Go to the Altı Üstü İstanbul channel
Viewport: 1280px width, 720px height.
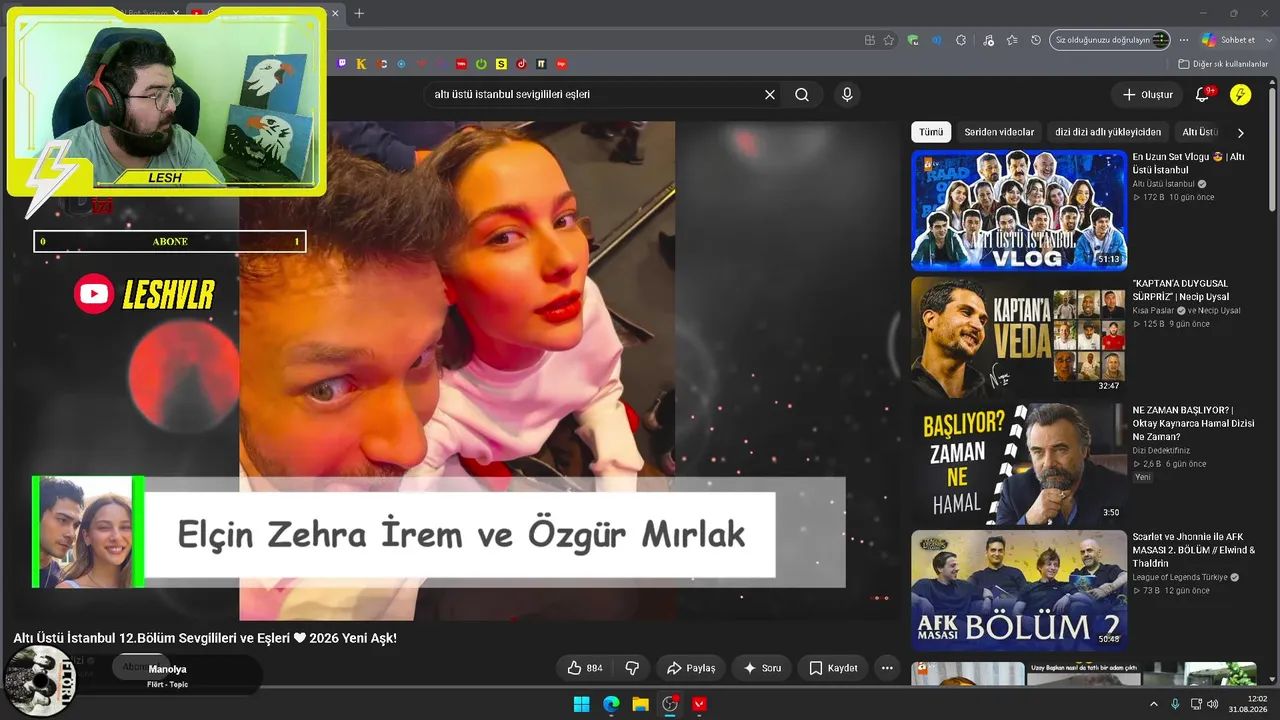[1163, 184]
